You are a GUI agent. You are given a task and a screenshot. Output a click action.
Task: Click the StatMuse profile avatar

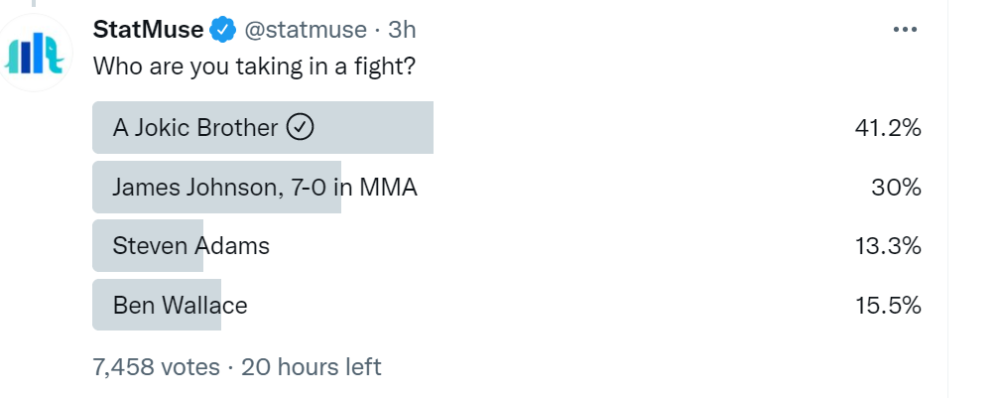click(x=34, y=52)
